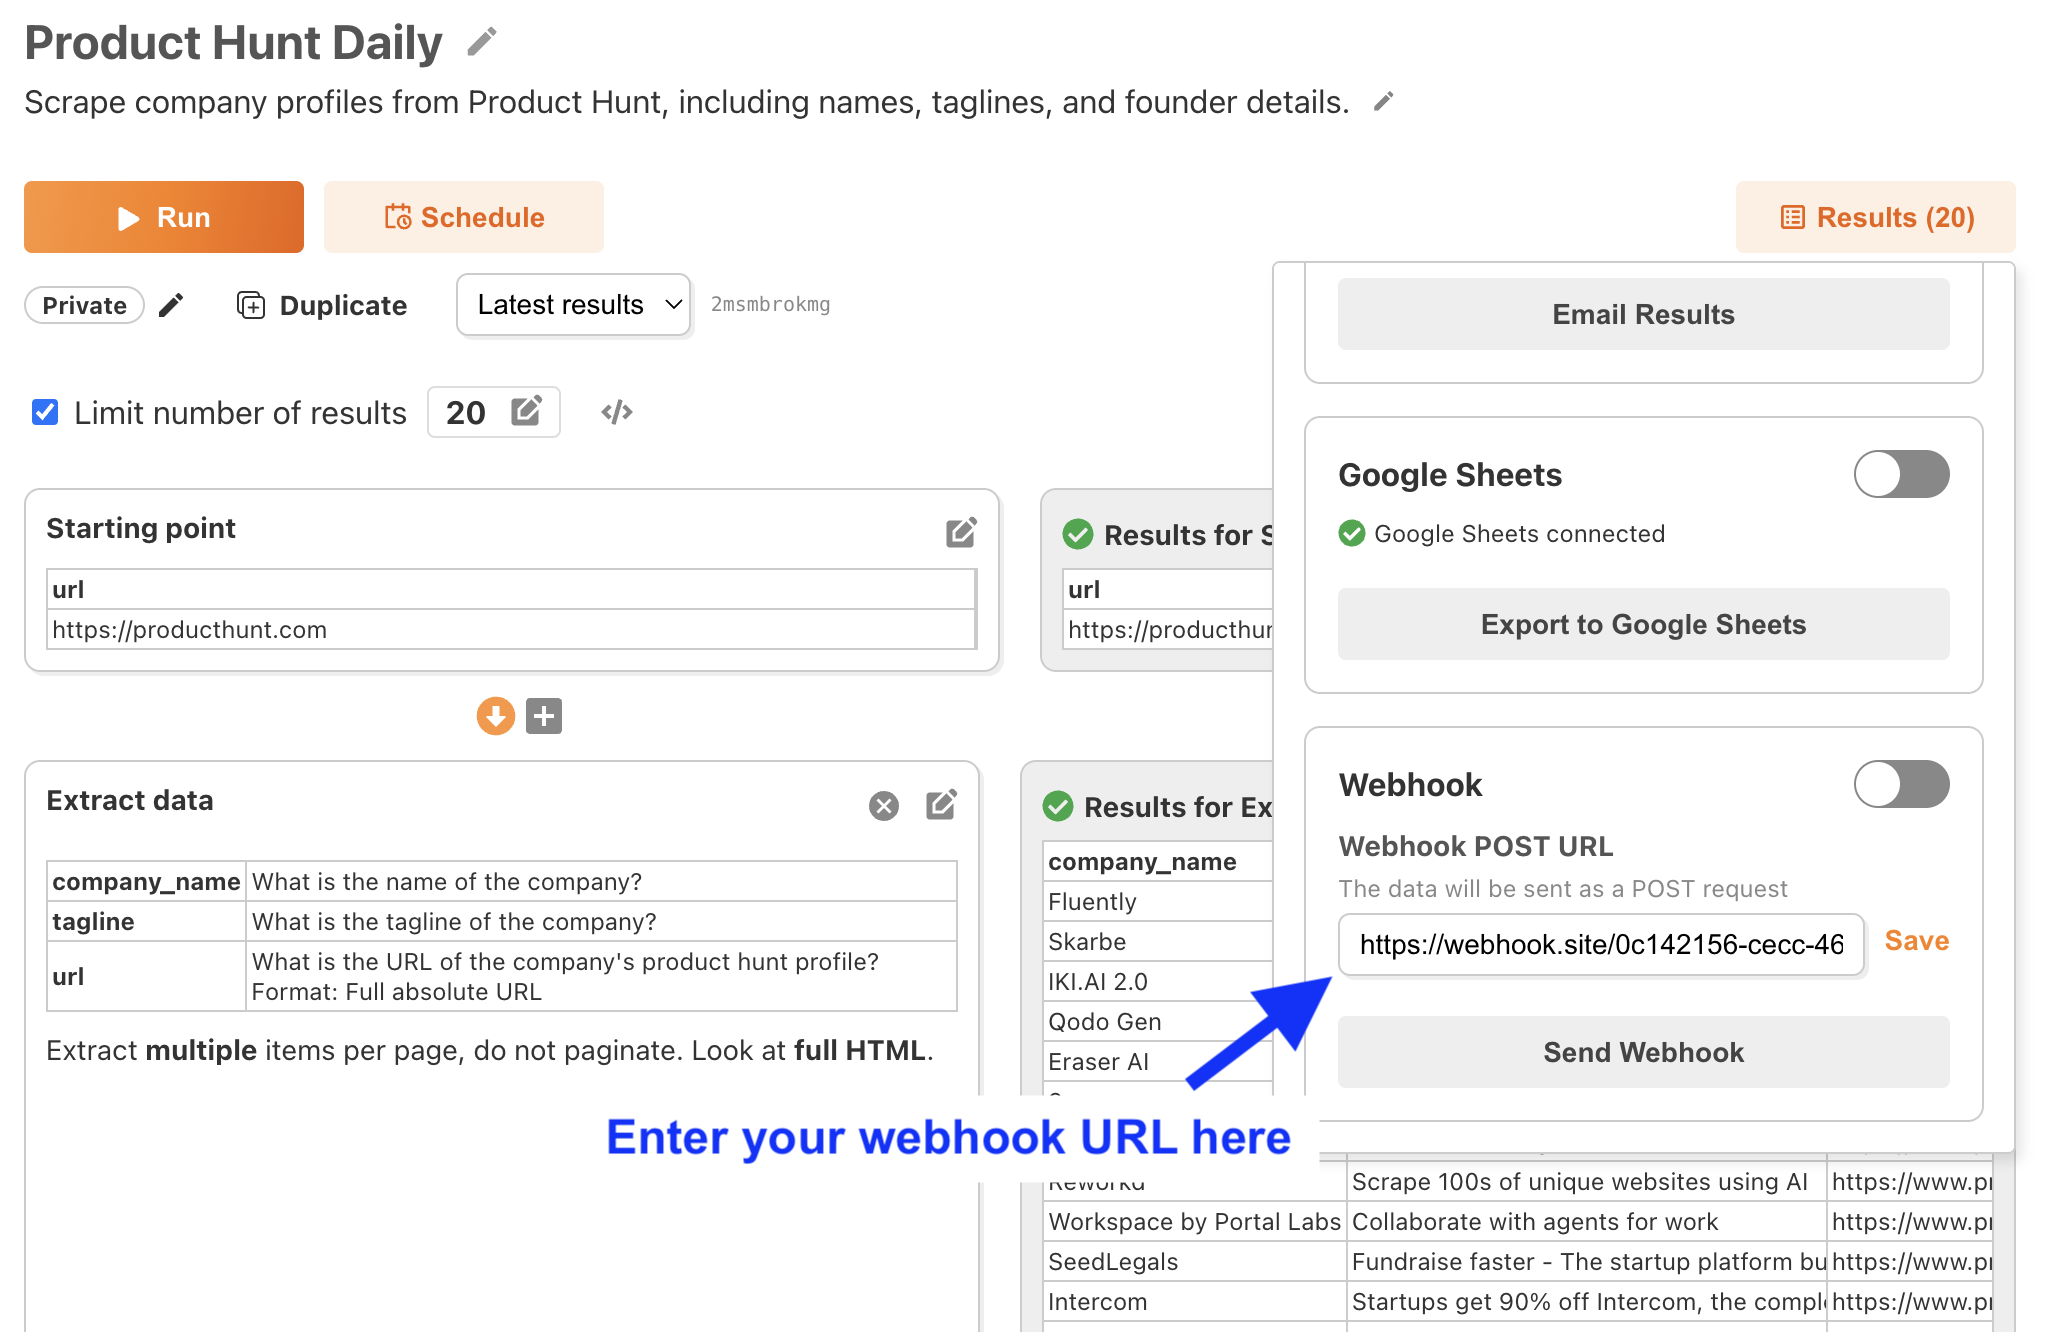Edit the description with its pencil icon

1384,102
